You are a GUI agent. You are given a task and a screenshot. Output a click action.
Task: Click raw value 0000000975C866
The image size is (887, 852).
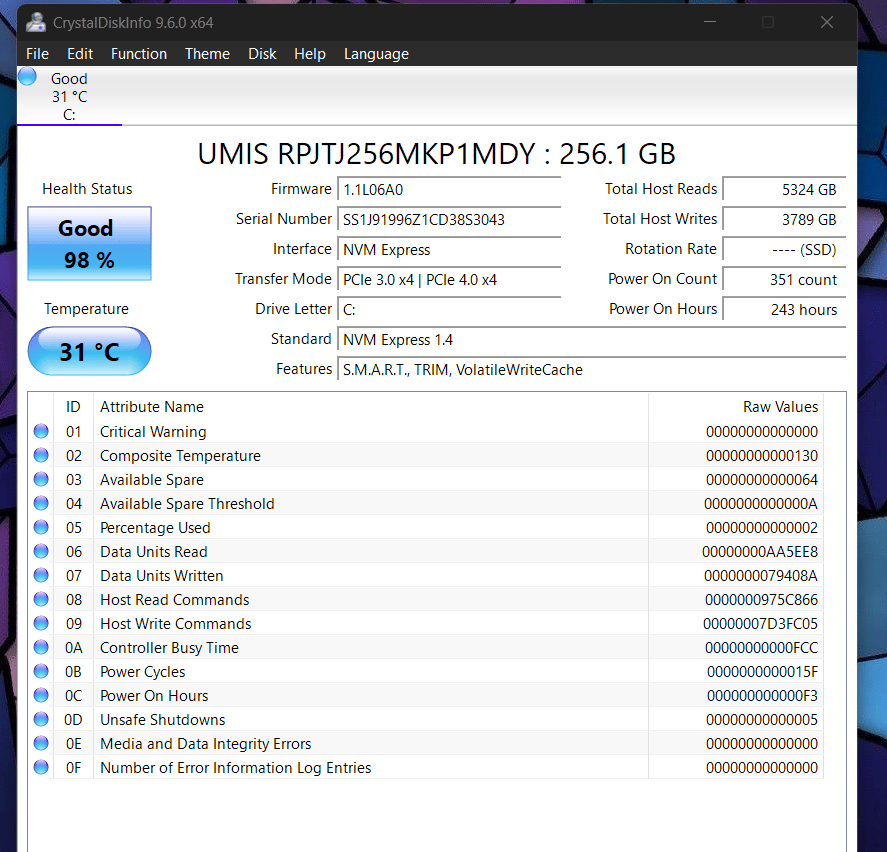point(761,600)
